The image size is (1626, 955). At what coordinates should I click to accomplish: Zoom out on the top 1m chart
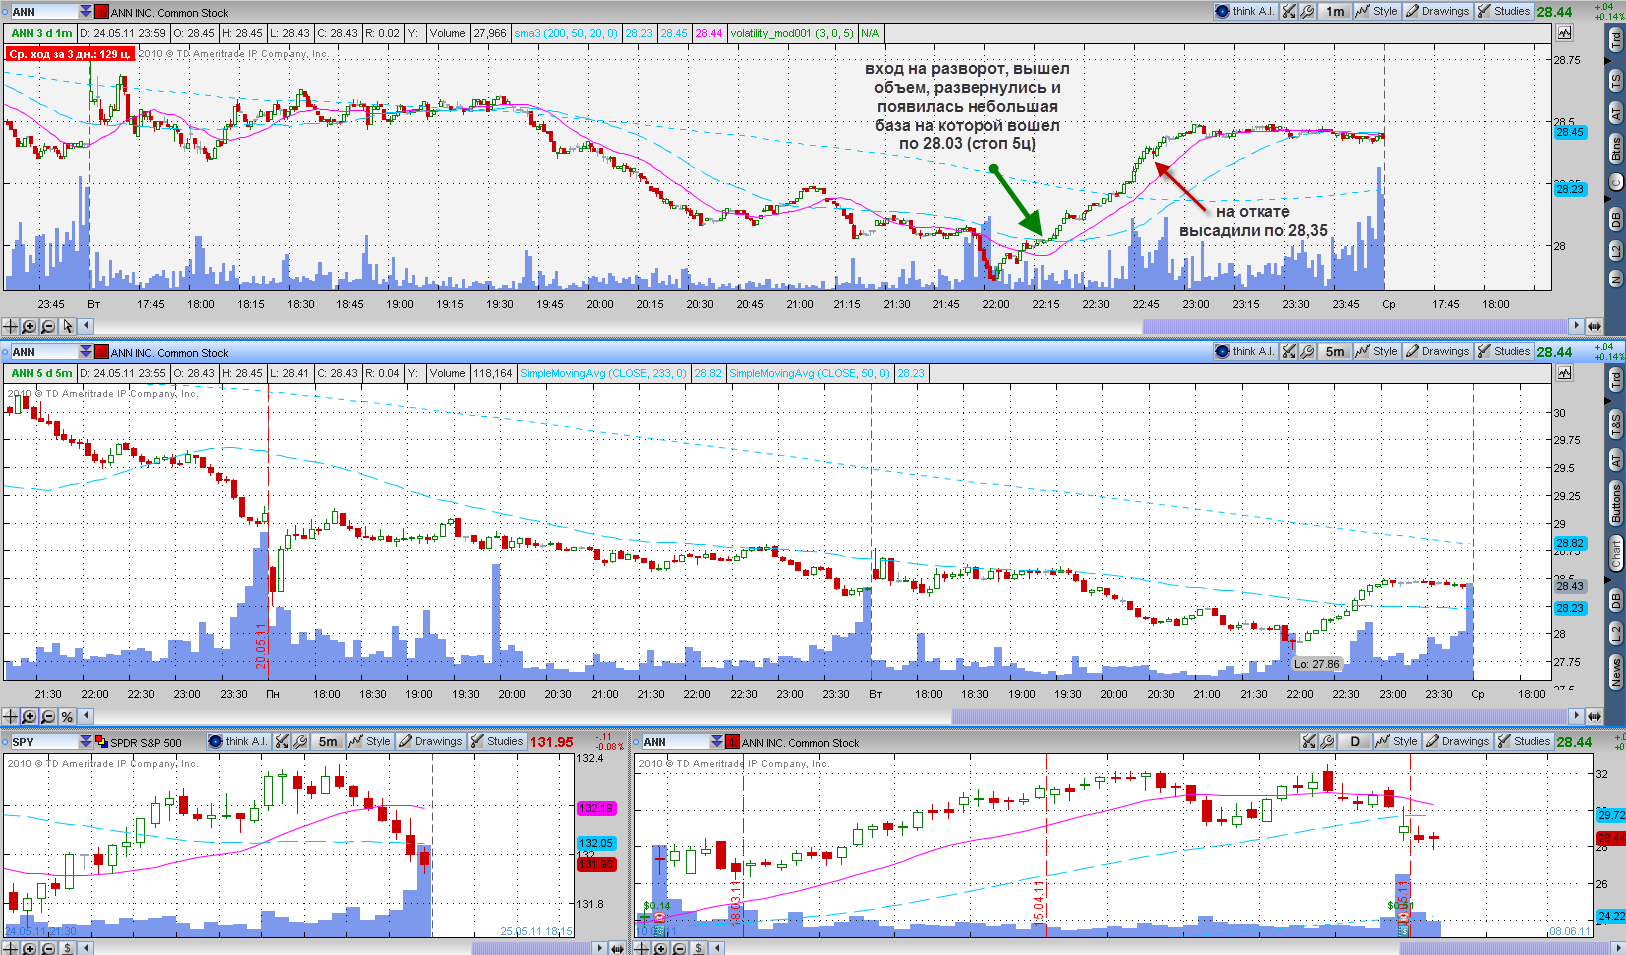(x=48, y=326)
